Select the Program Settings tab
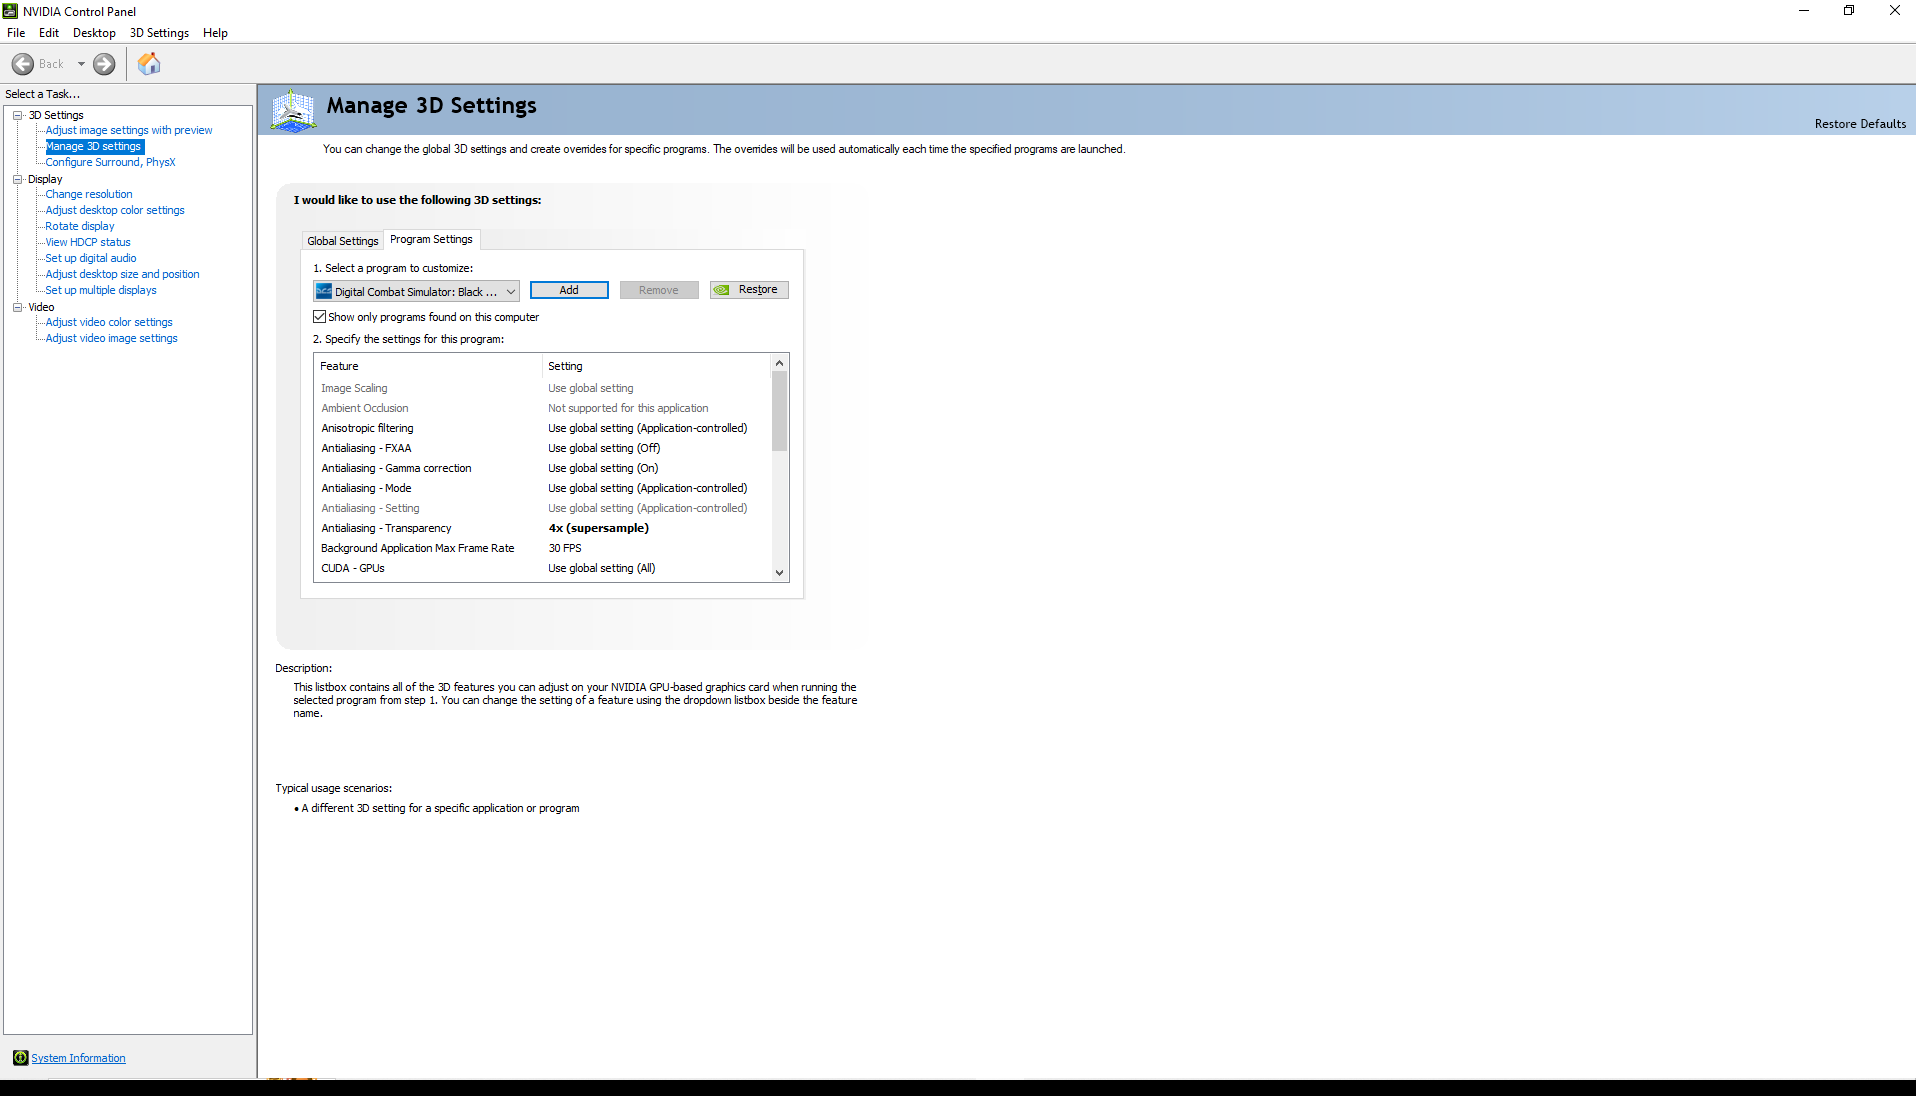 point(431,239)
